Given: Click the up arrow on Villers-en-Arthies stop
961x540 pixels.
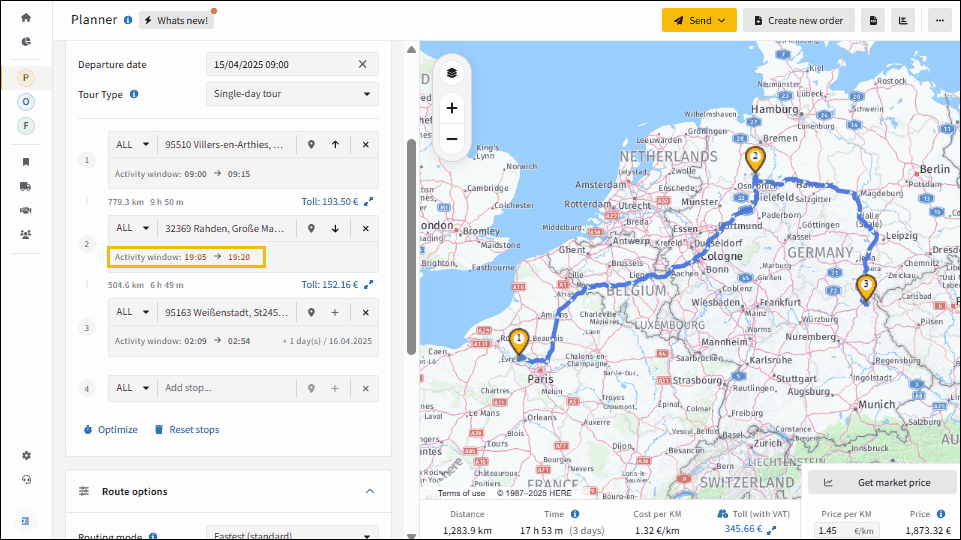Looking at the screenshot, I should [335, 145].
